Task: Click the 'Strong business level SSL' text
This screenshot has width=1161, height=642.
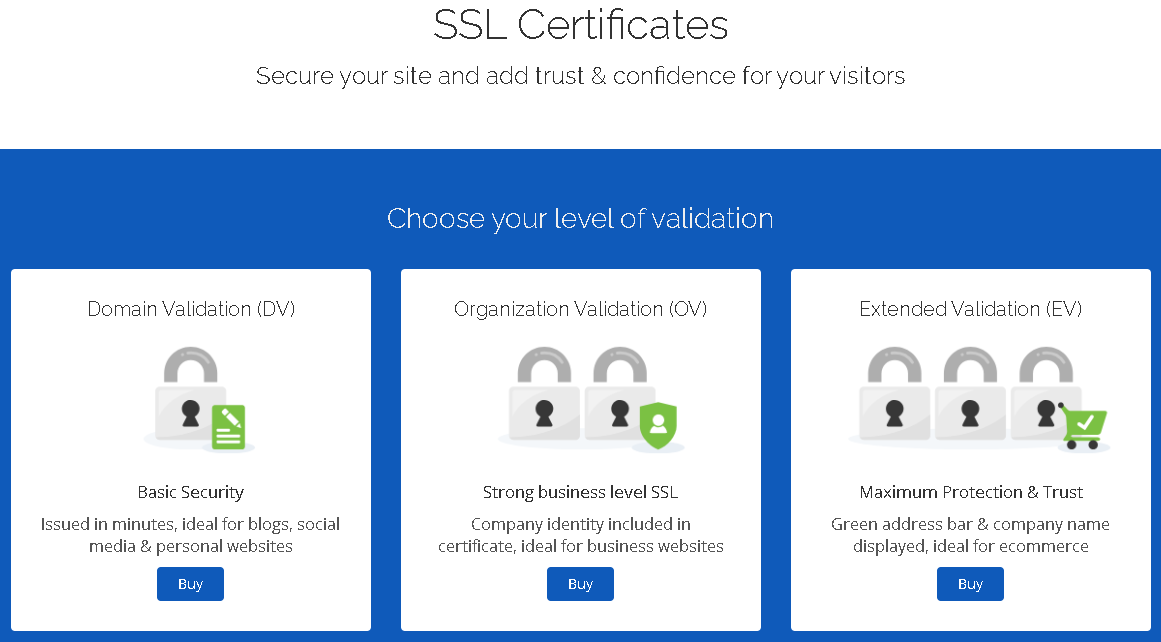Action: point(580,492)
